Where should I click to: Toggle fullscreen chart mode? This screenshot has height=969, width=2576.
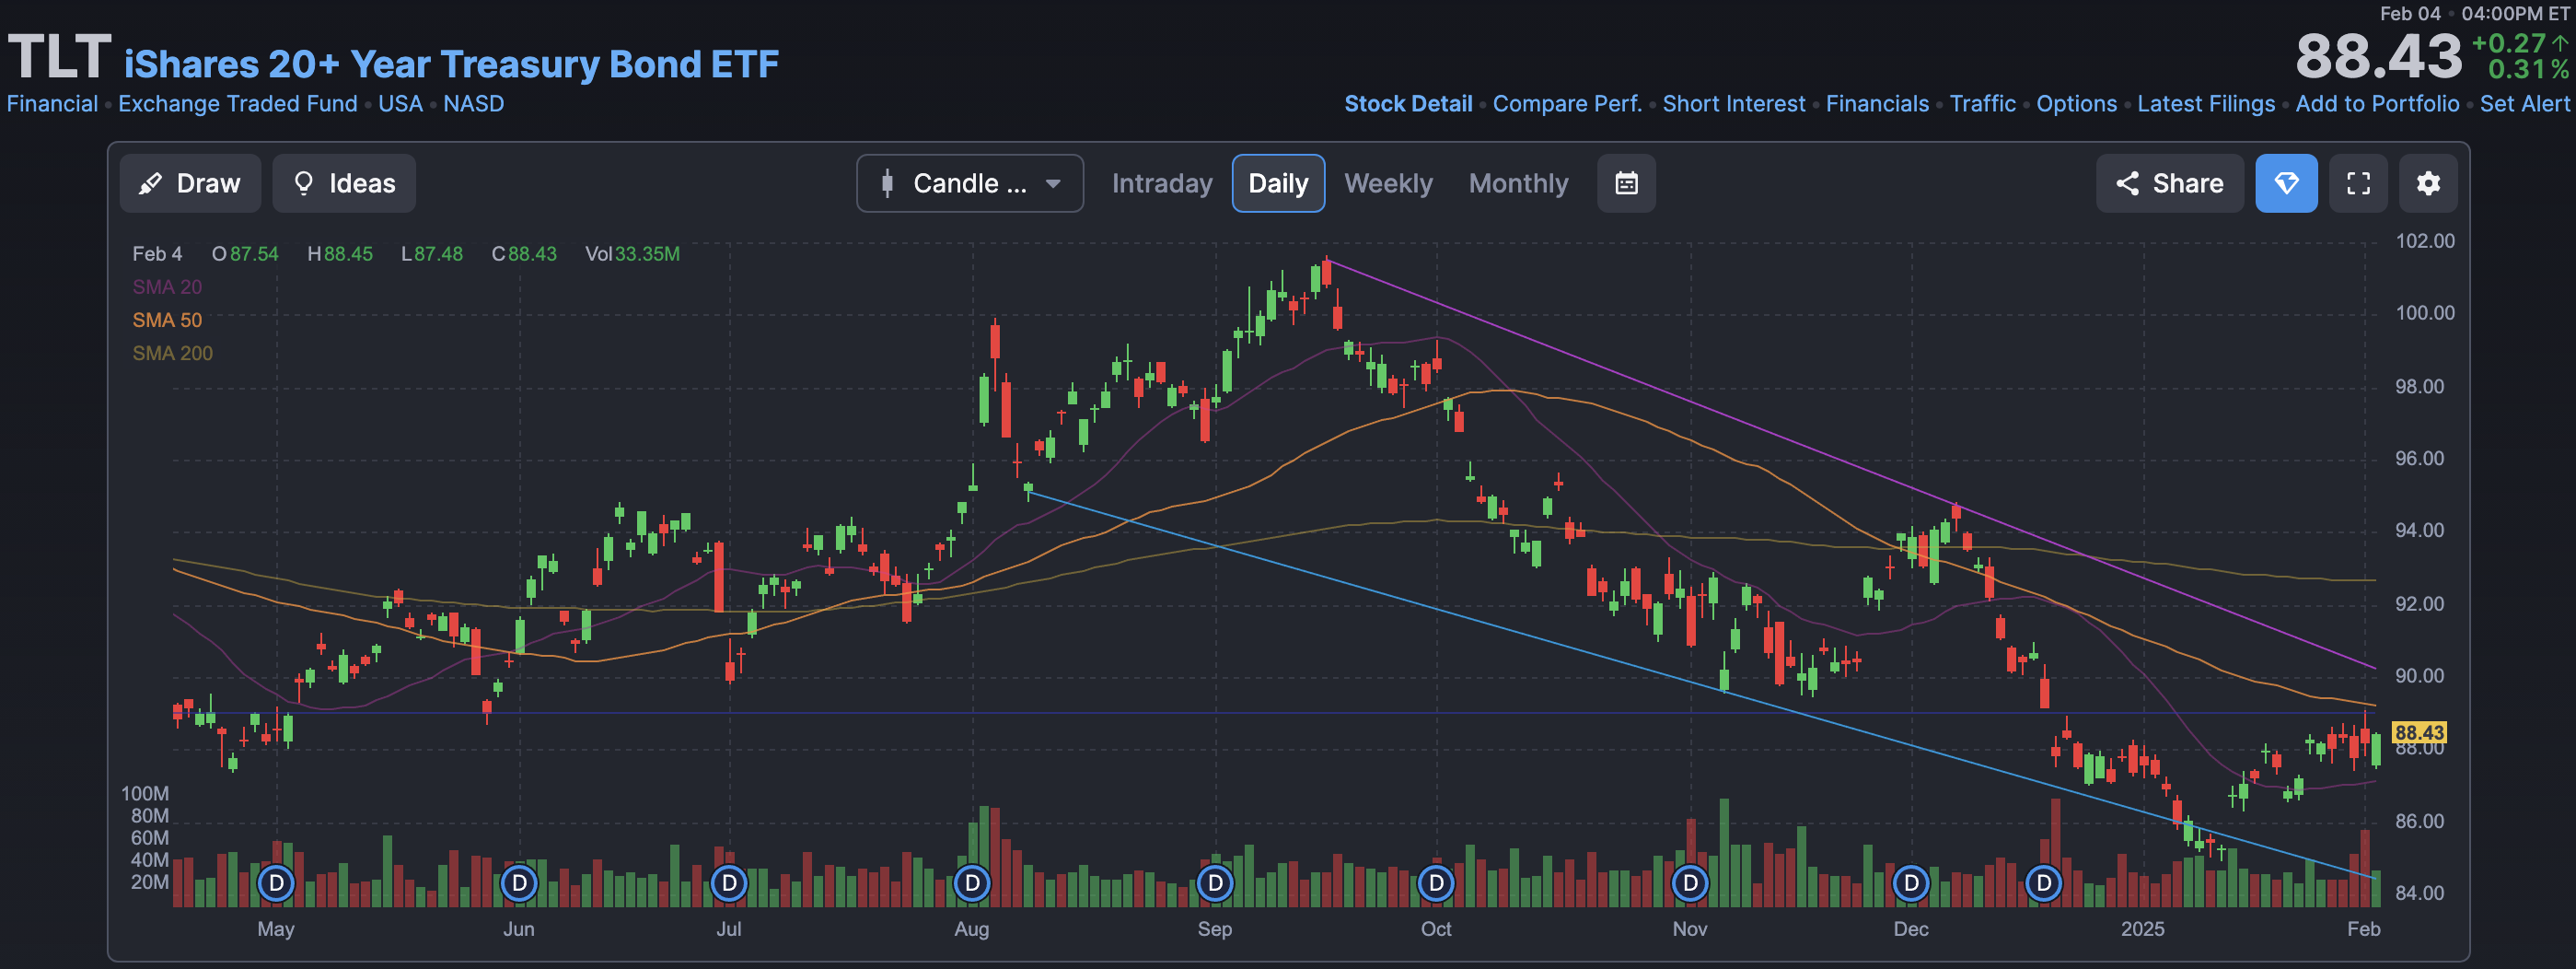2358,183
